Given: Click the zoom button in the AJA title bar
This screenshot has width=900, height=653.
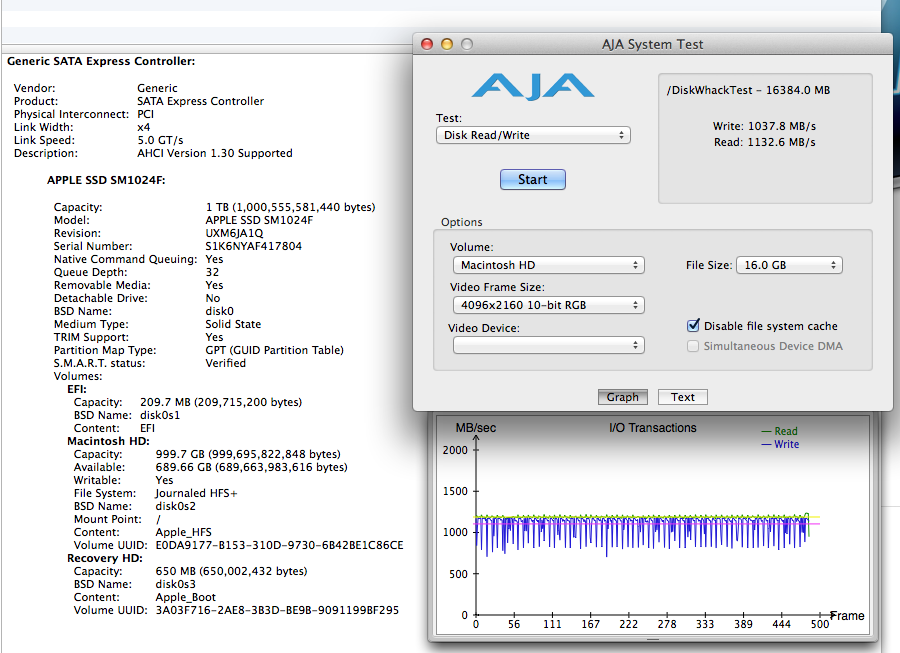Looking at the screenshot, I should (x=466, y=44).
